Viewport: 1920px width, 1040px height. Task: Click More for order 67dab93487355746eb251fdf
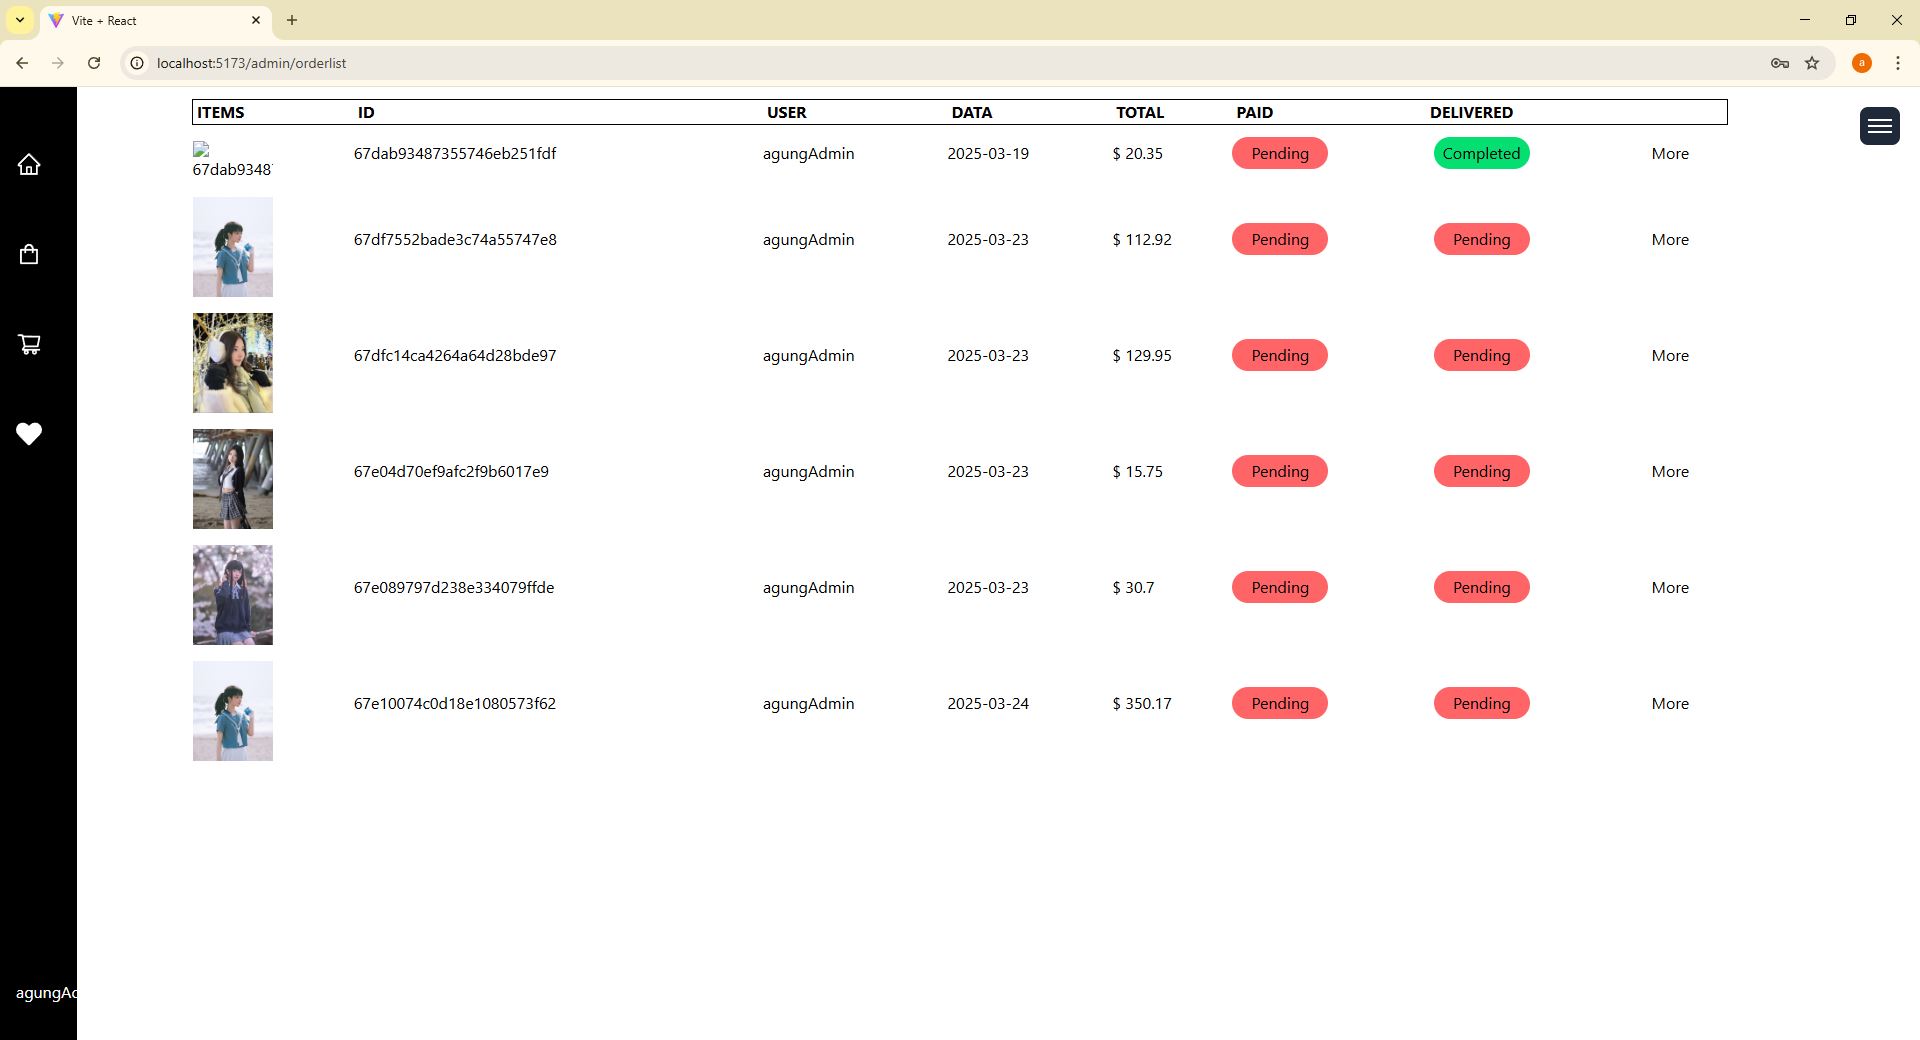point(1669,154)
